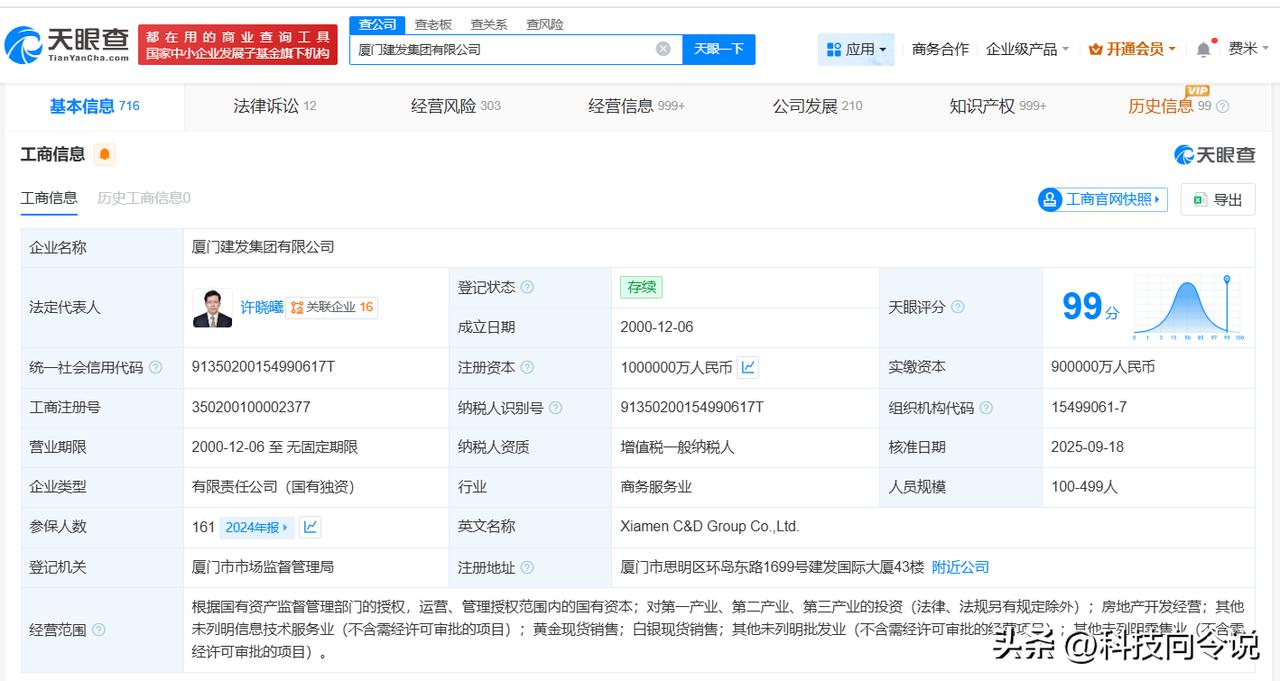This screenshot has width=1280, height=681.
Task: Open the 应用 dropdown menu
Action: [856, 49]
